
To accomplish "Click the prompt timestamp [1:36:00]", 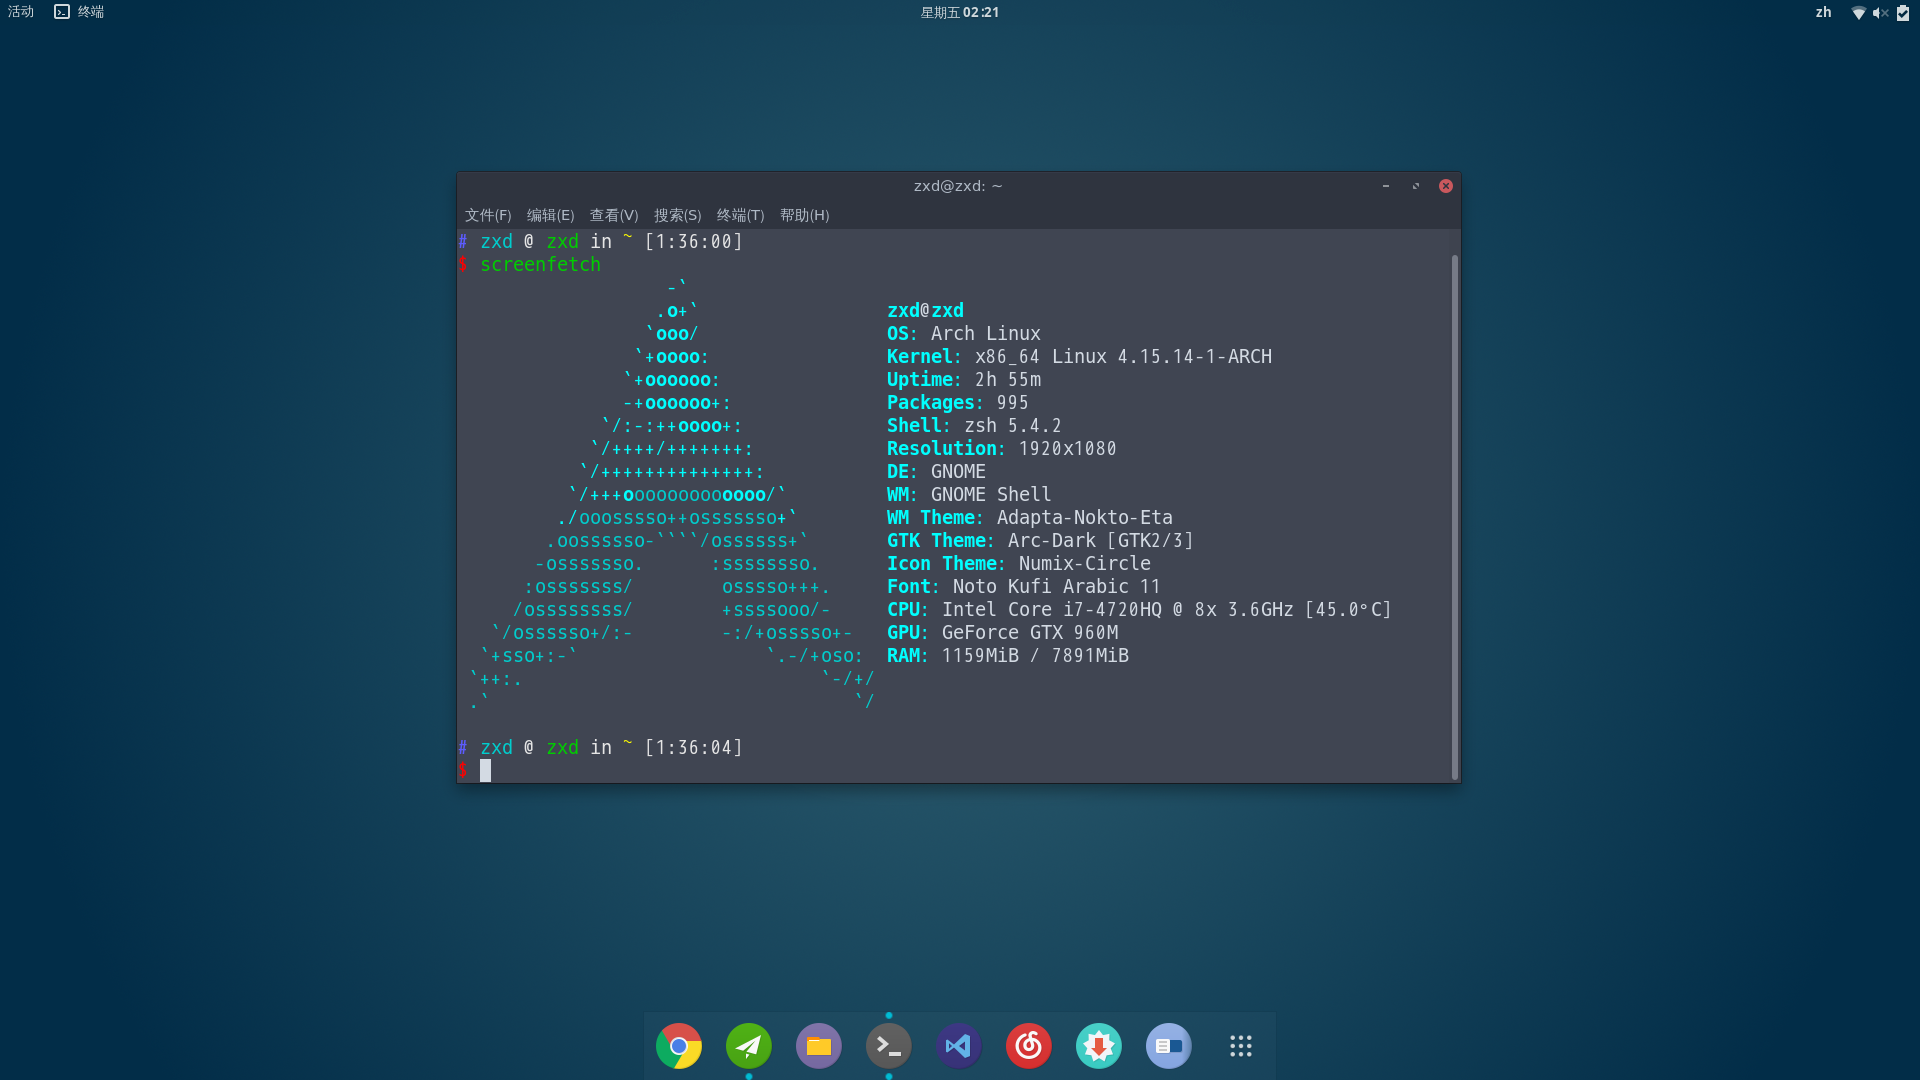I will tap(694, 242).
